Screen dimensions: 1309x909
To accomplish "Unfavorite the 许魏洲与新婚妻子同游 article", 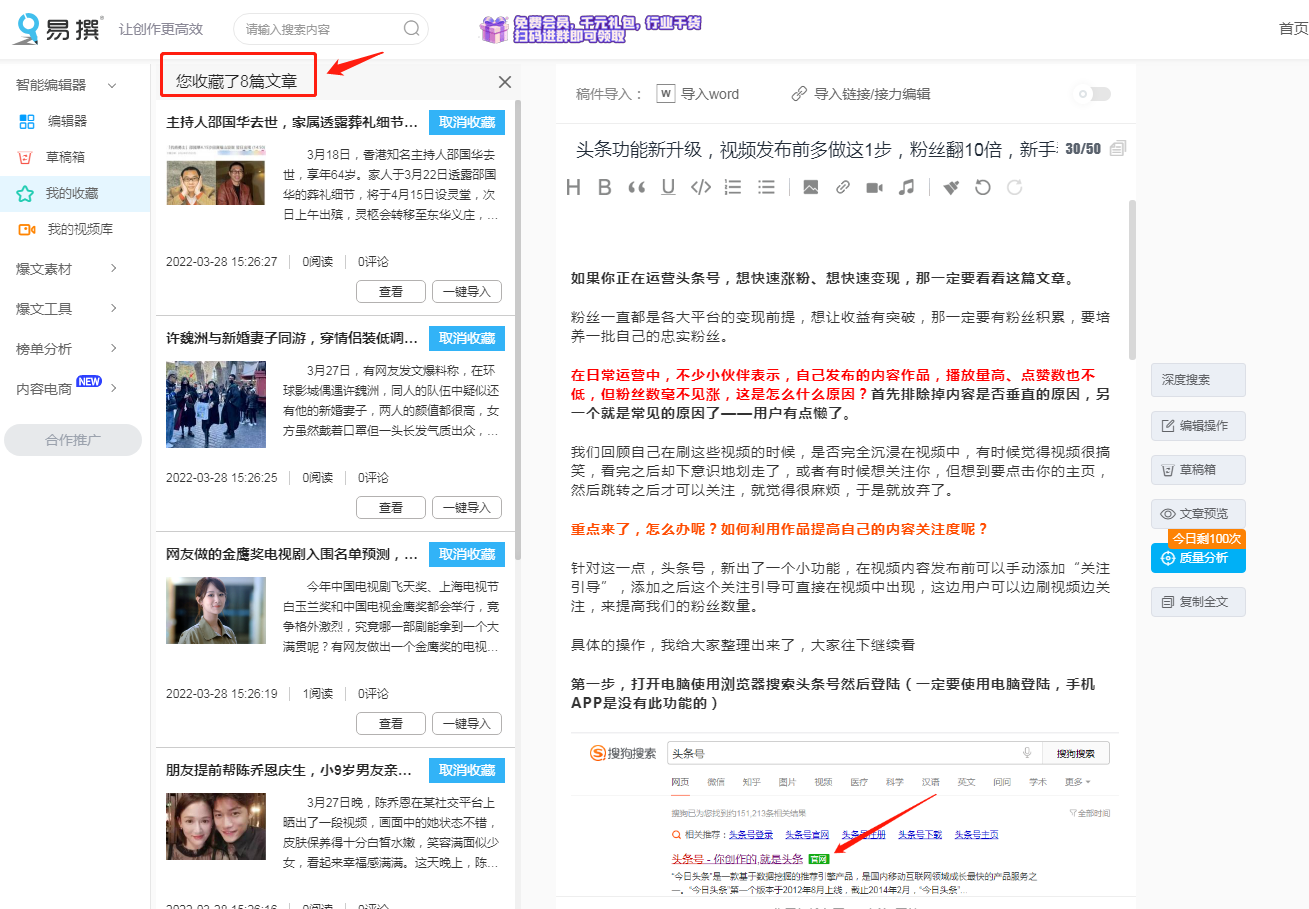I will 467,338.
